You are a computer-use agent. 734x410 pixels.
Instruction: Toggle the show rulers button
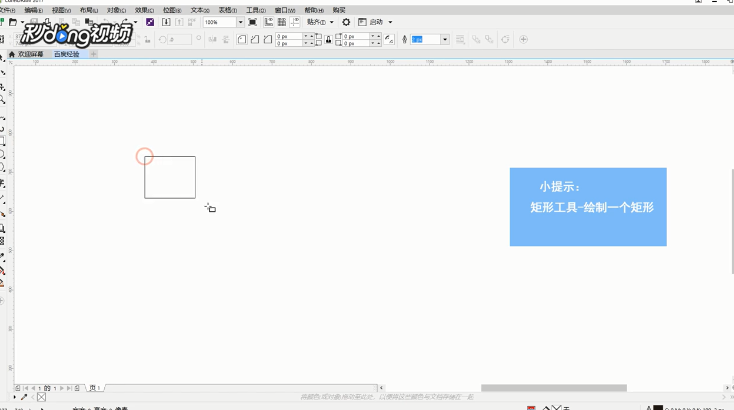[x=269, y=22]
